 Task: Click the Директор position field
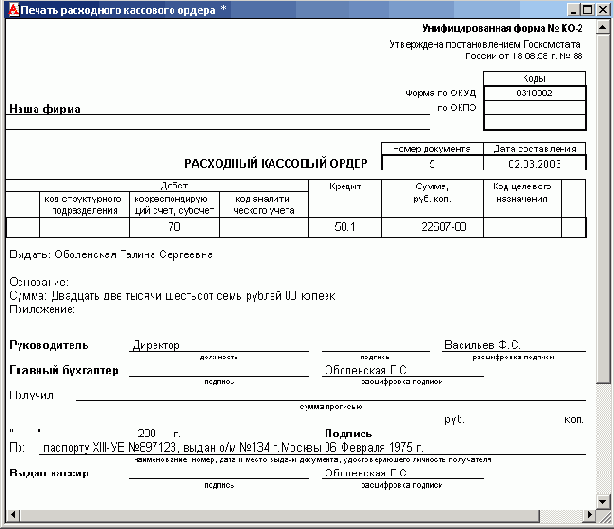pos(155,344)
